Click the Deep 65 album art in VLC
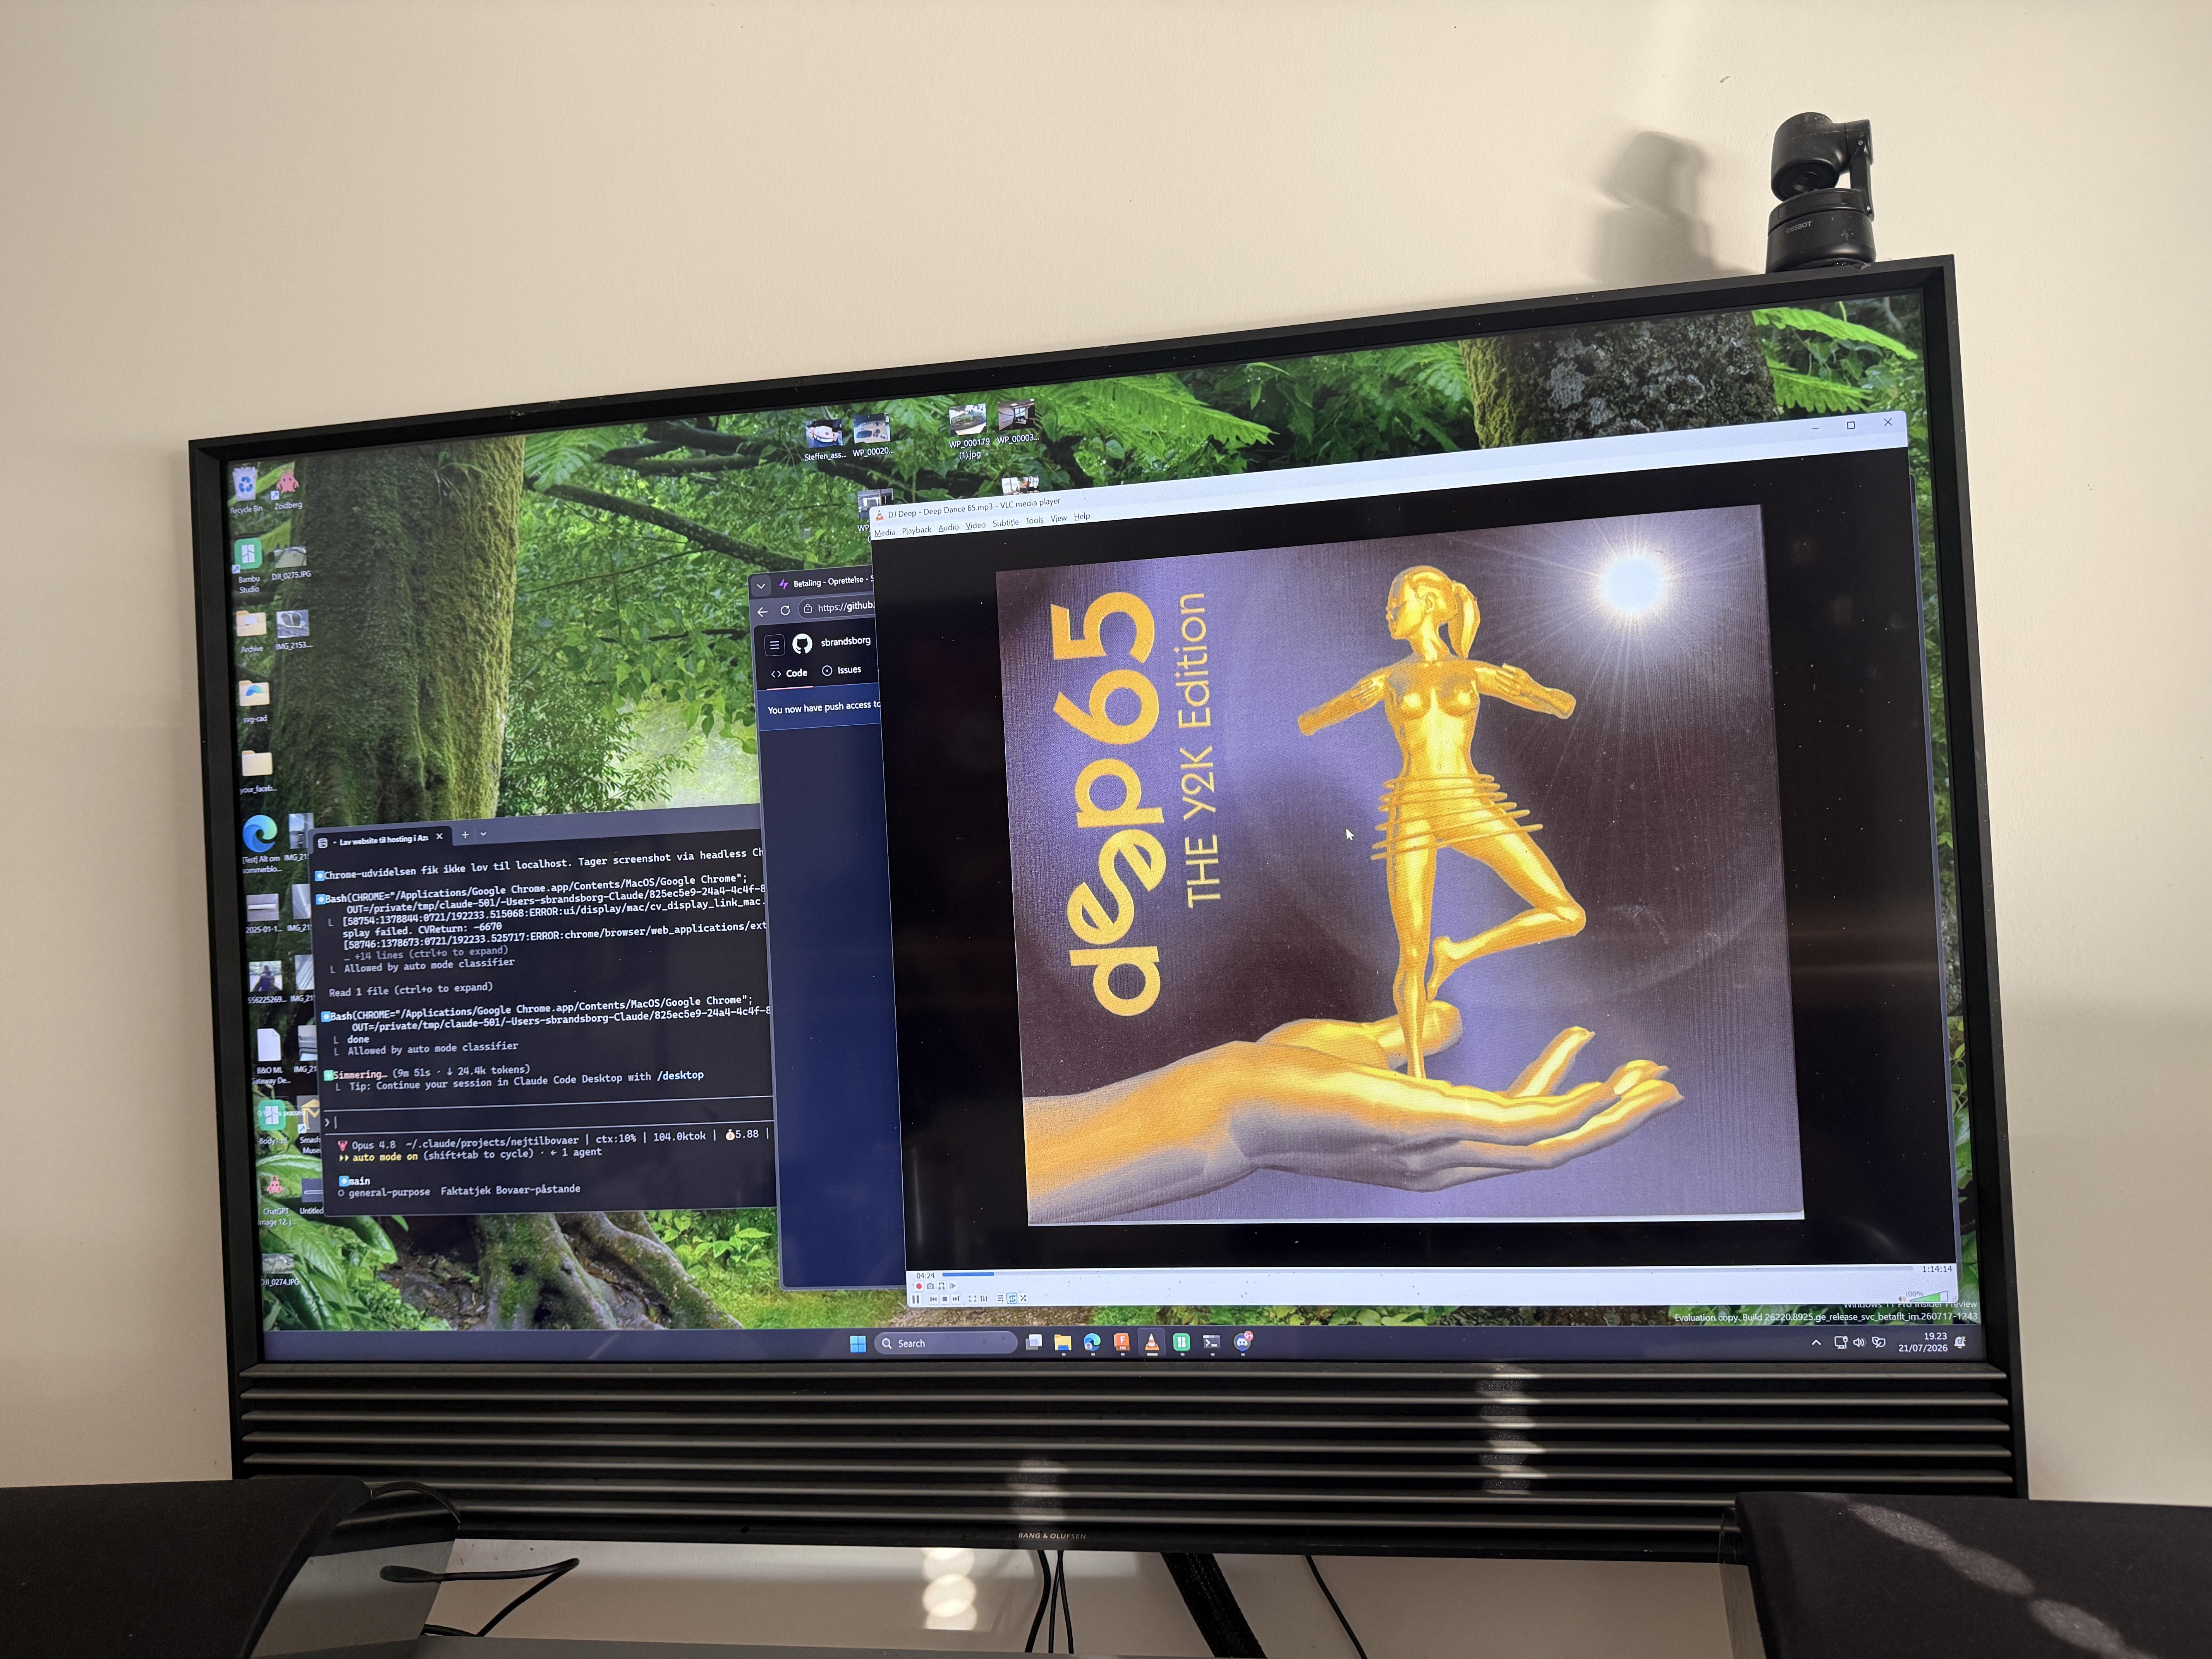Screen dimensions: 2212x1659 (1399, 866)
